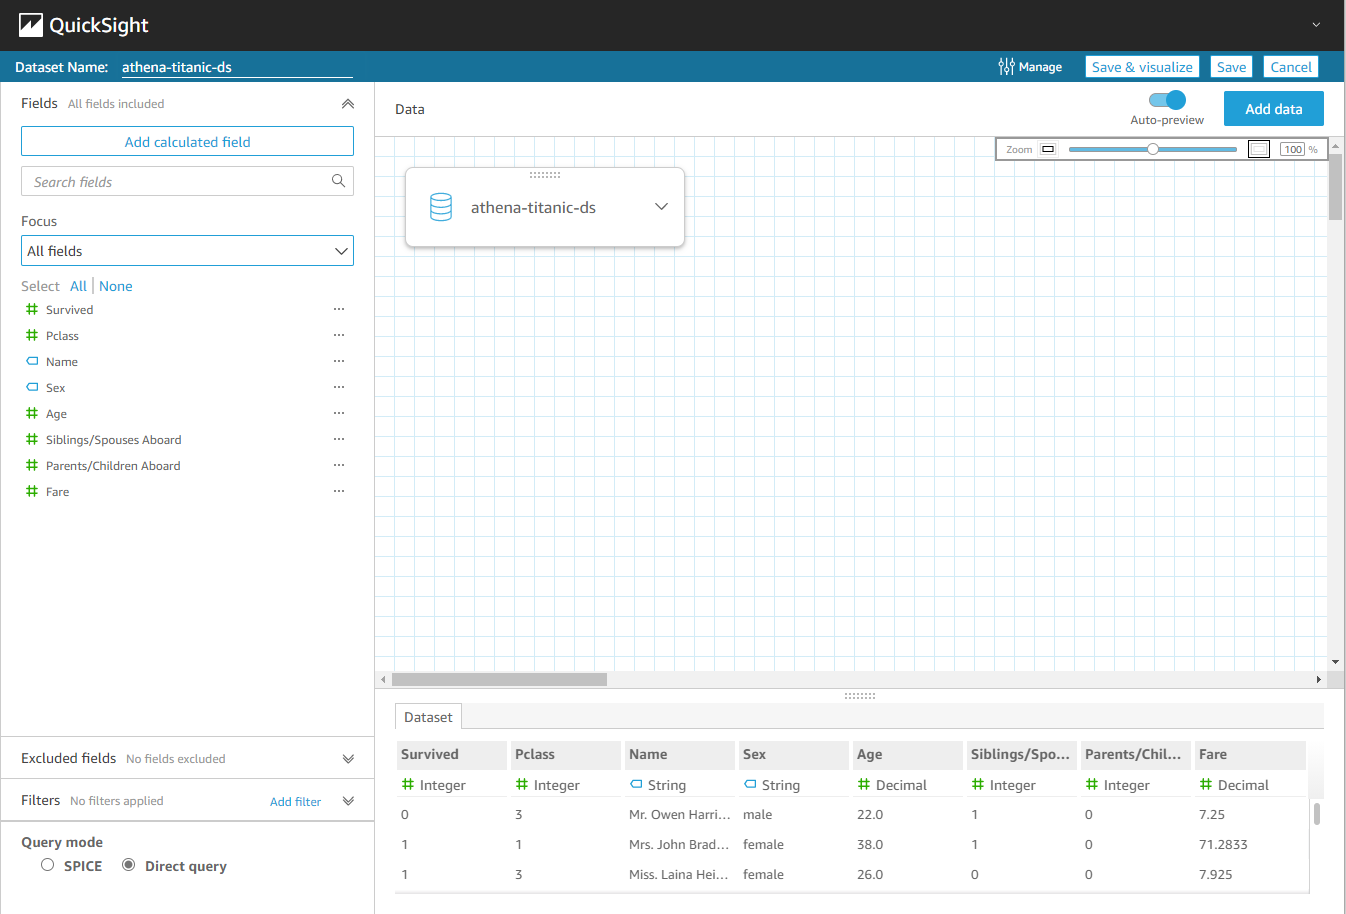Viewport: 1346px width, 914px height.
Task: Click the Sex column header
Action: pos(792,754)
